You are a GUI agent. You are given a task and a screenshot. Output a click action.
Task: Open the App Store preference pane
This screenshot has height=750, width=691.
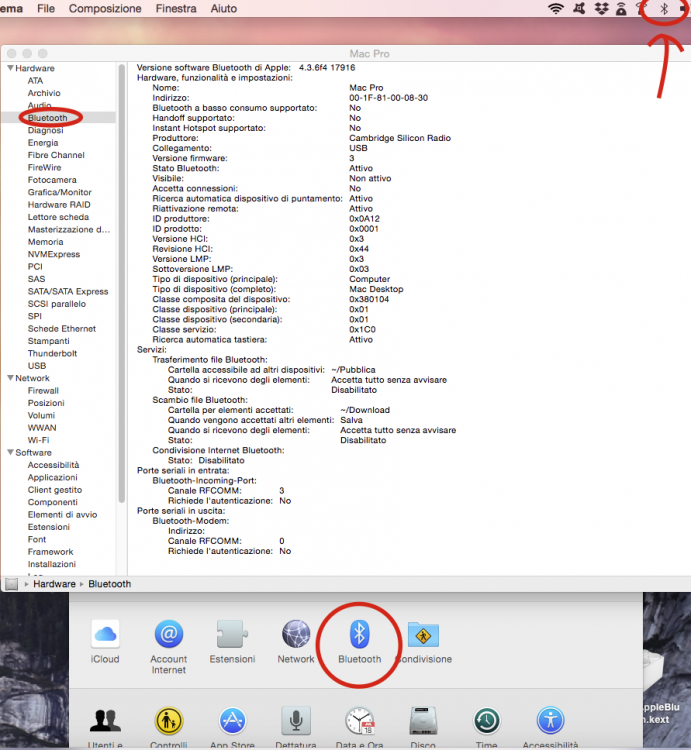[232, 721]
